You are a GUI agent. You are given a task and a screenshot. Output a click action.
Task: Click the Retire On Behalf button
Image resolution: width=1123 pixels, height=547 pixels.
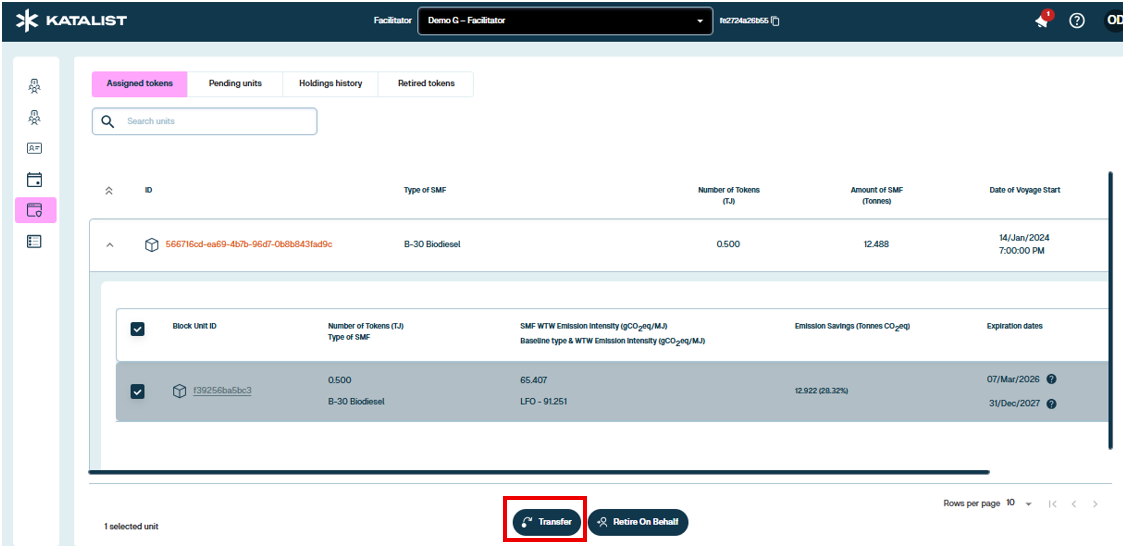coord(638,522)
